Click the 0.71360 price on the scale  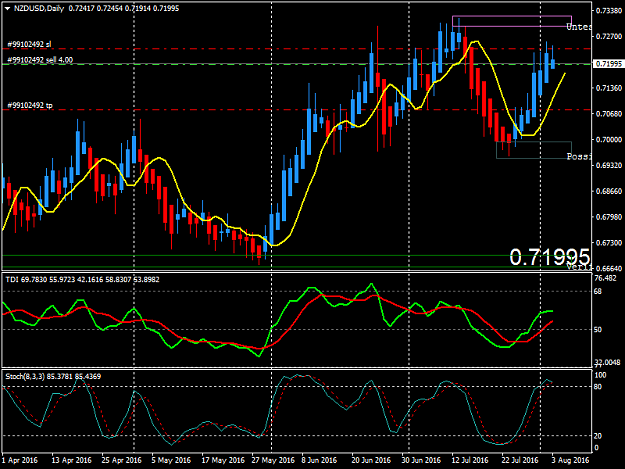coord(609,88)
